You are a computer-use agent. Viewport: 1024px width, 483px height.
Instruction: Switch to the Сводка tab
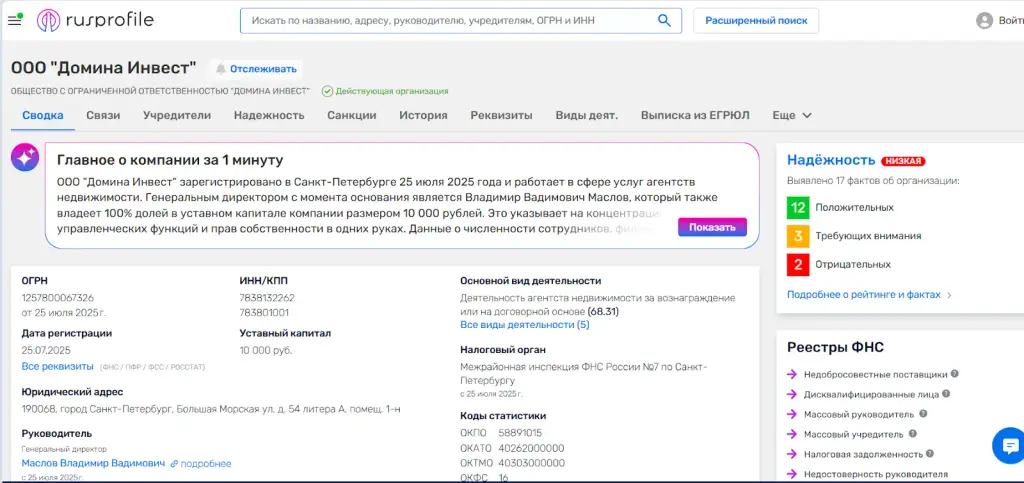(42, 116)
